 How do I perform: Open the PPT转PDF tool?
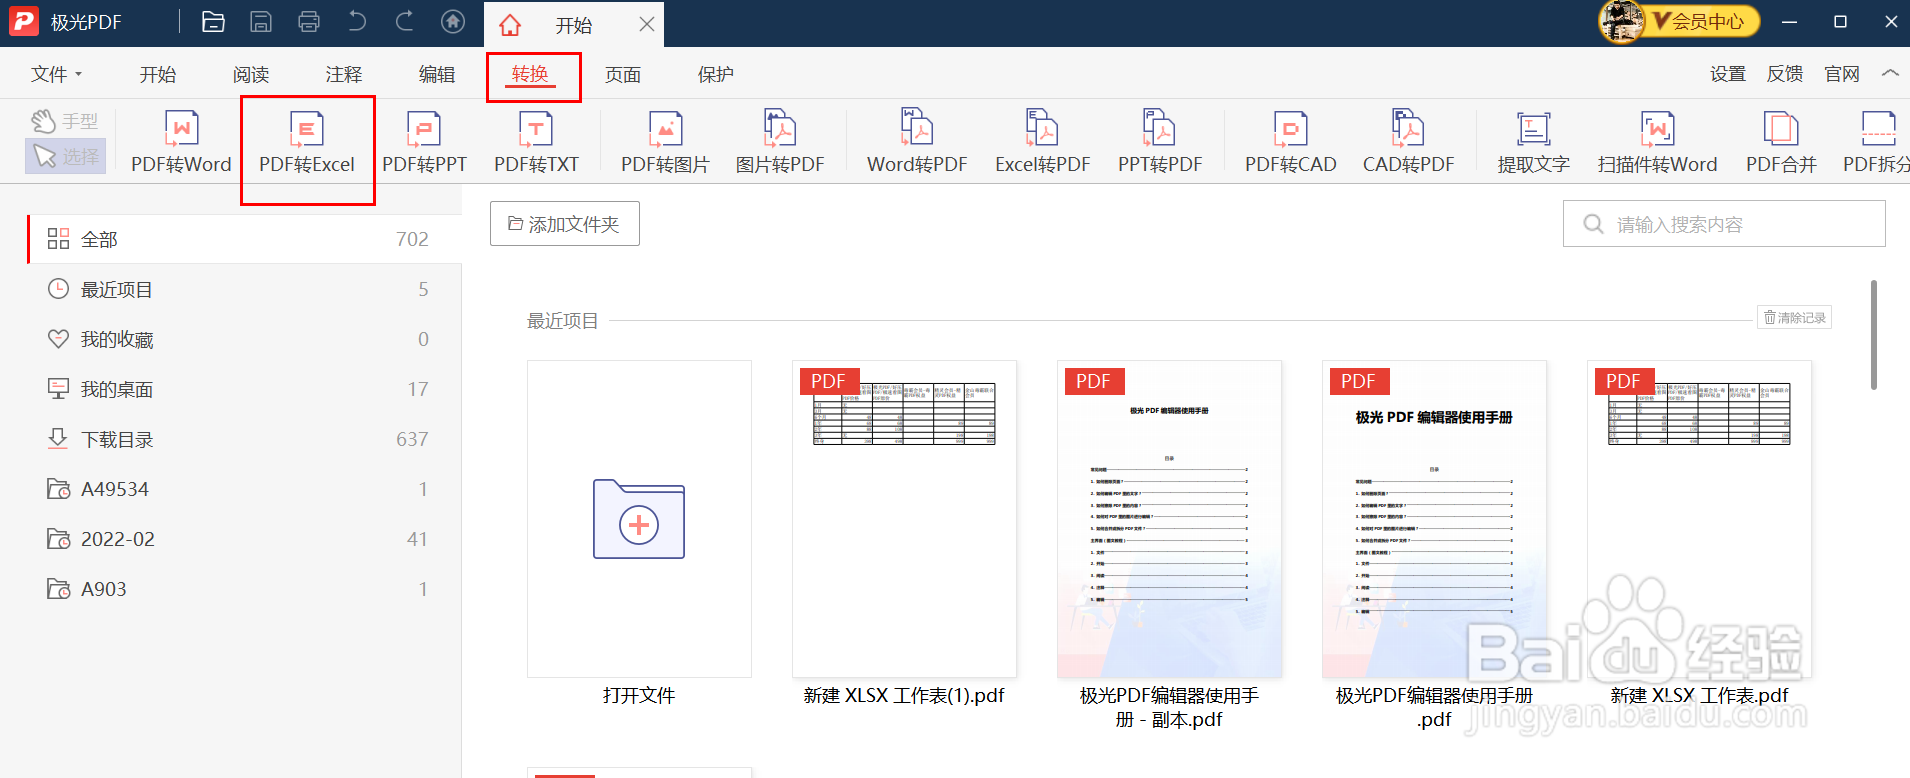[x=1160, y=142]
